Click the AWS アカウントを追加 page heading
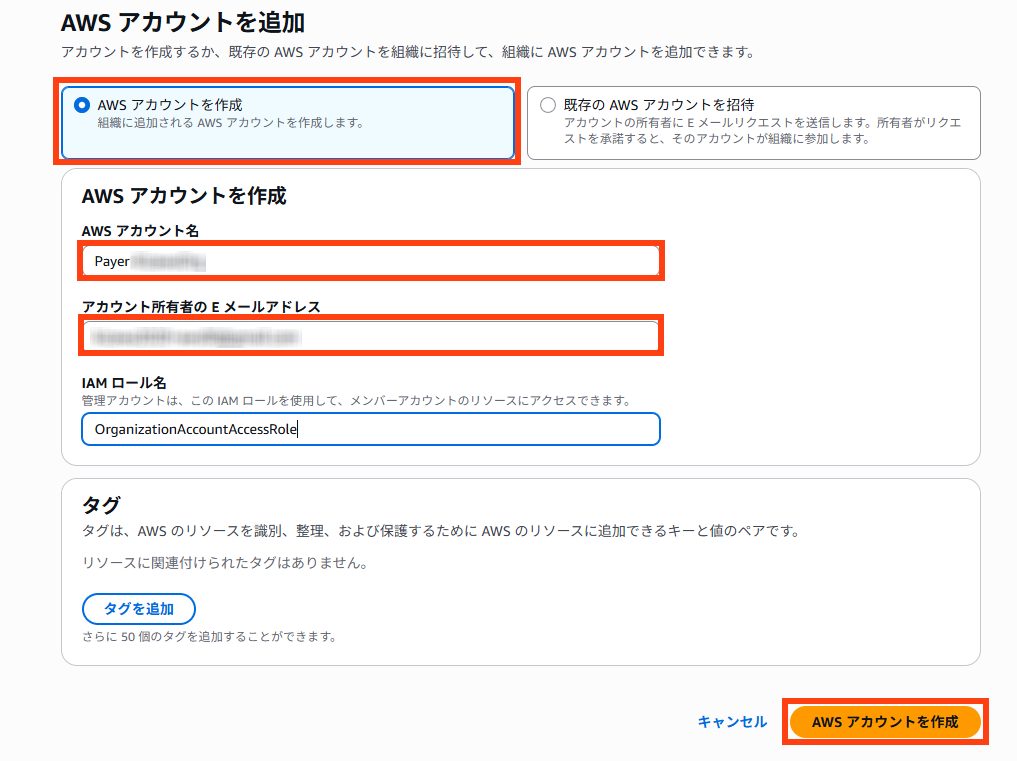 point(183,21)
